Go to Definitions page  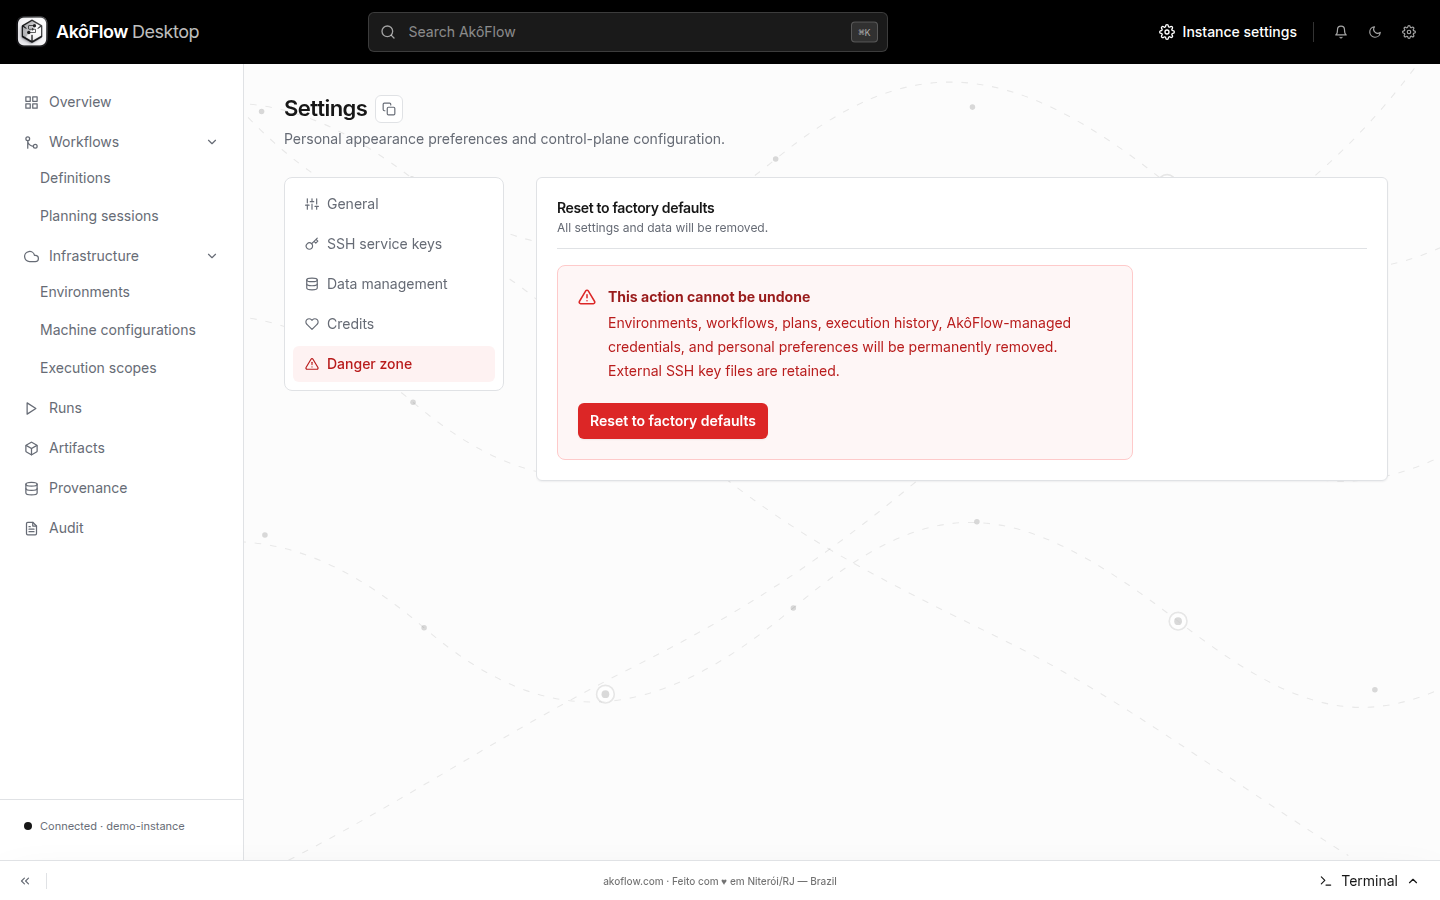pos(75,178)
